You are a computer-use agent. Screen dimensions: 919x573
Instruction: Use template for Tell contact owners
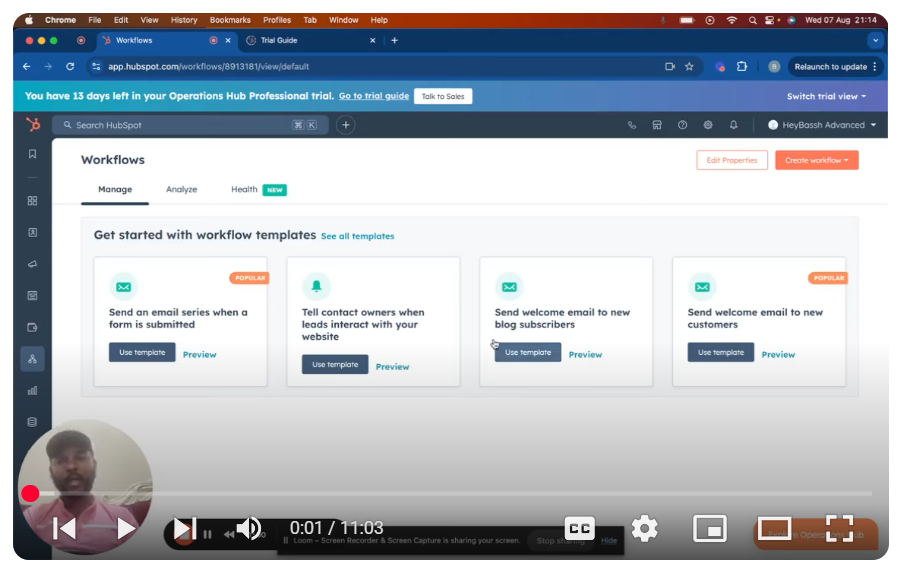(x=335, y=364)
